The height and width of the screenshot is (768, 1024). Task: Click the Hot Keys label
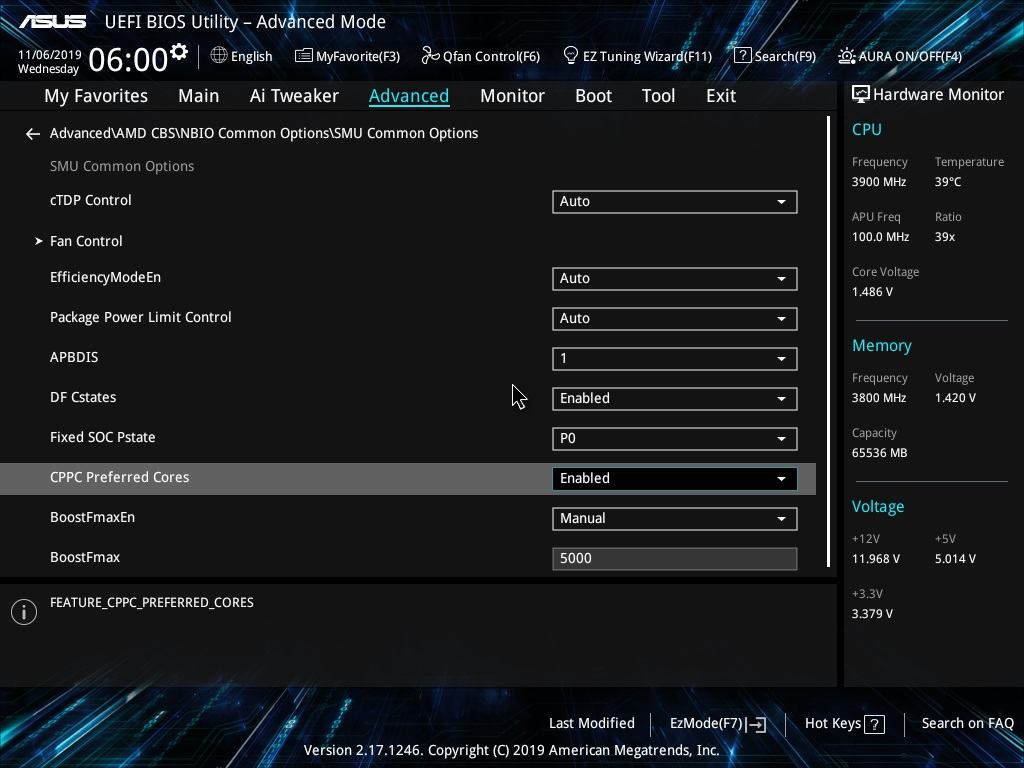(833, 724)
